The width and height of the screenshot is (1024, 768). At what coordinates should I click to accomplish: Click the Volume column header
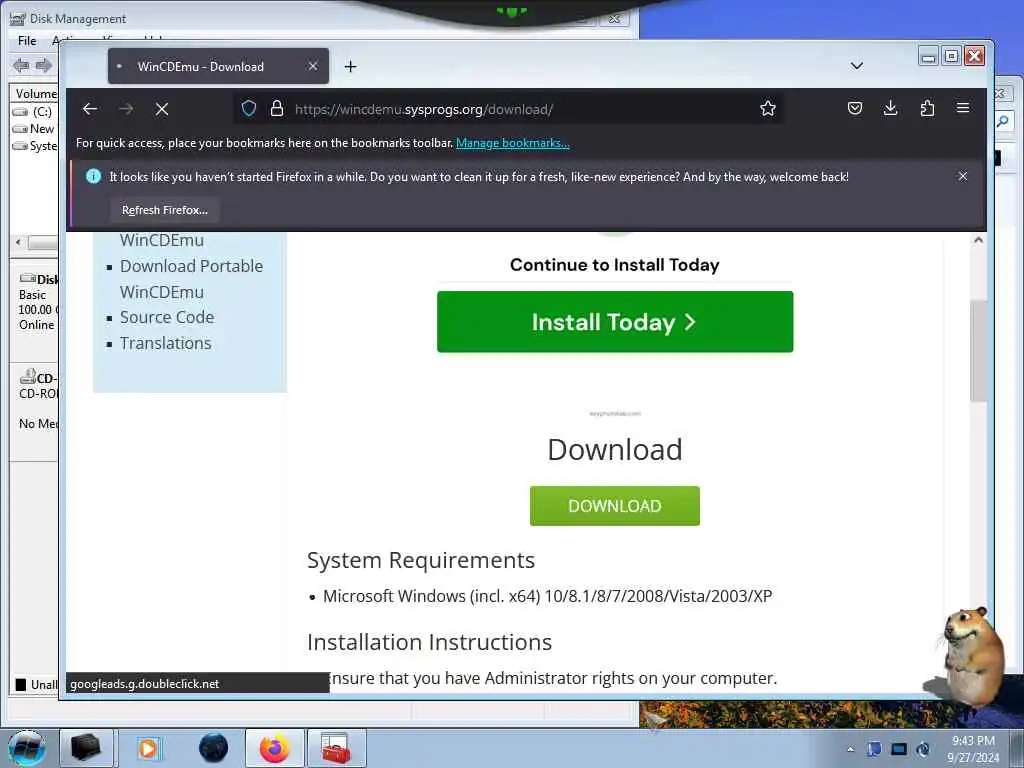point(35,93)
